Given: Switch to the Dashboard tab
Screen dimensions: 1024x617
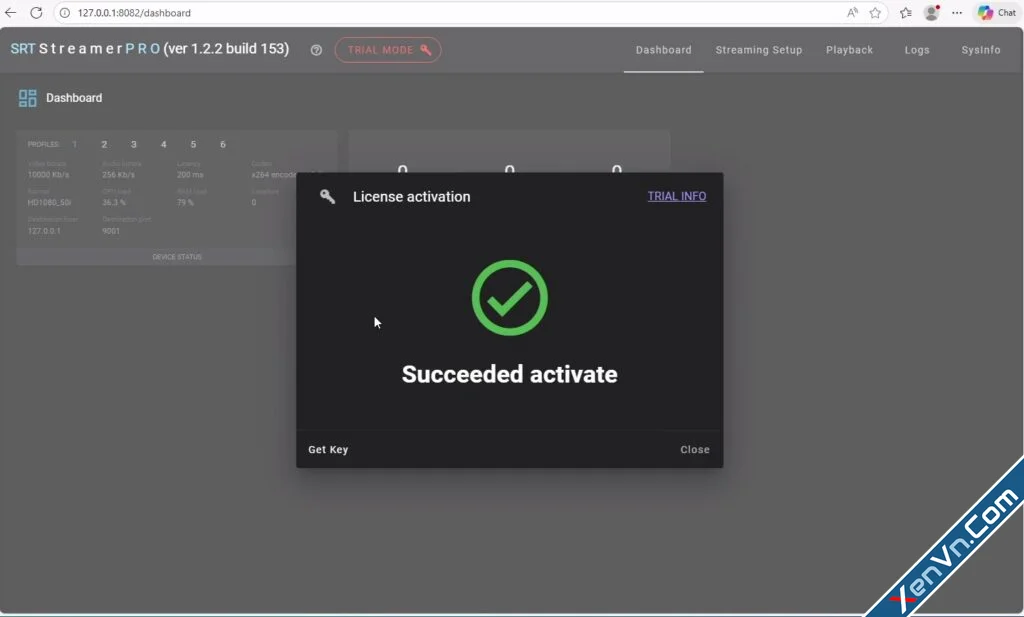Looking at the screenshot, I should tap(664, 50).
